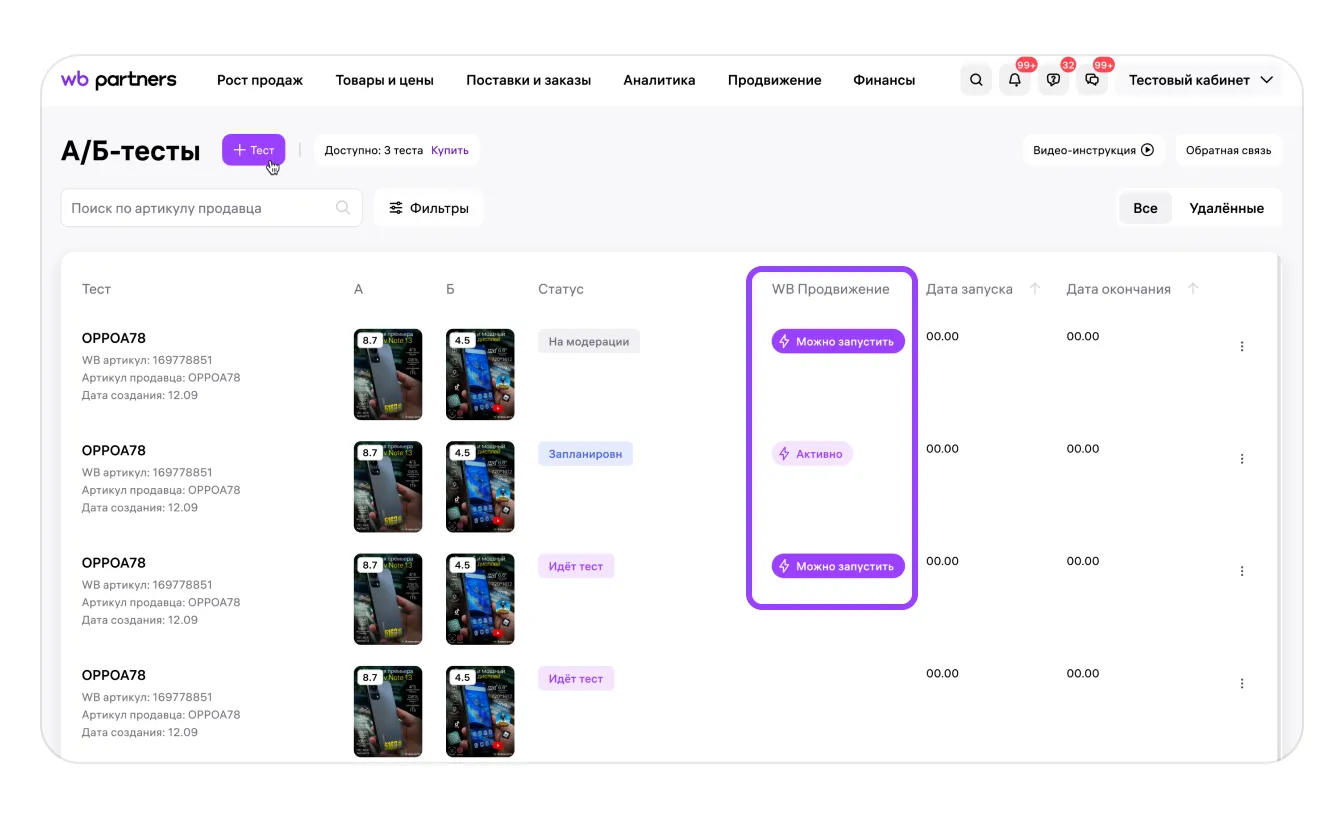Image resolution: width=1344 pixels, height=818 pixels.
Task: Open three-dot menu for first OPPOA78 test
Action: (1242, 346)
